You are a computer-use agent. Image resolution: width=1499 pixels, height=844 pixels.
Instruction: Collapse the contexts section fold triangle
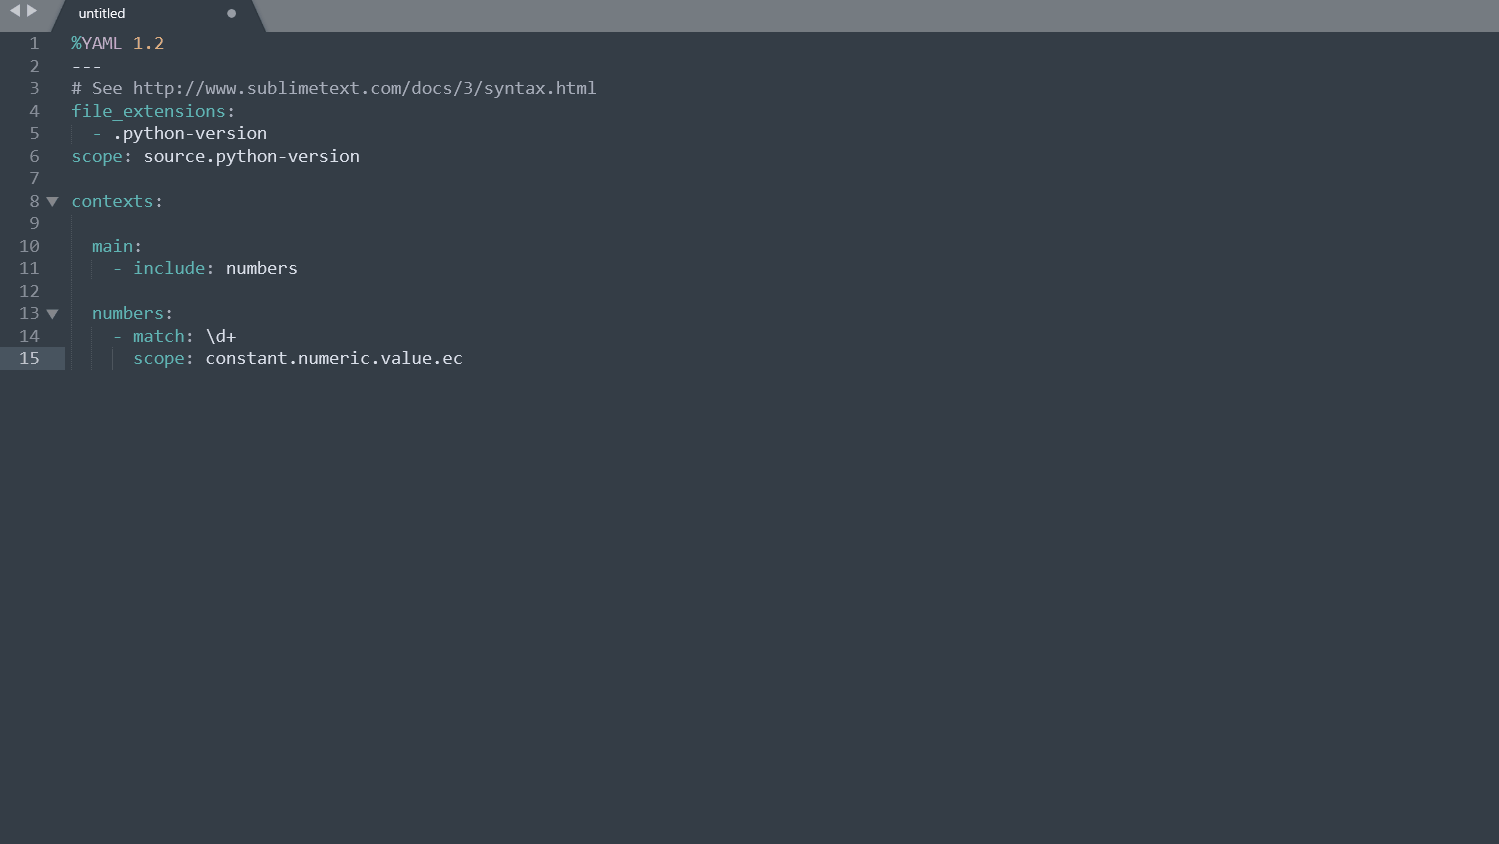point(52,201)
